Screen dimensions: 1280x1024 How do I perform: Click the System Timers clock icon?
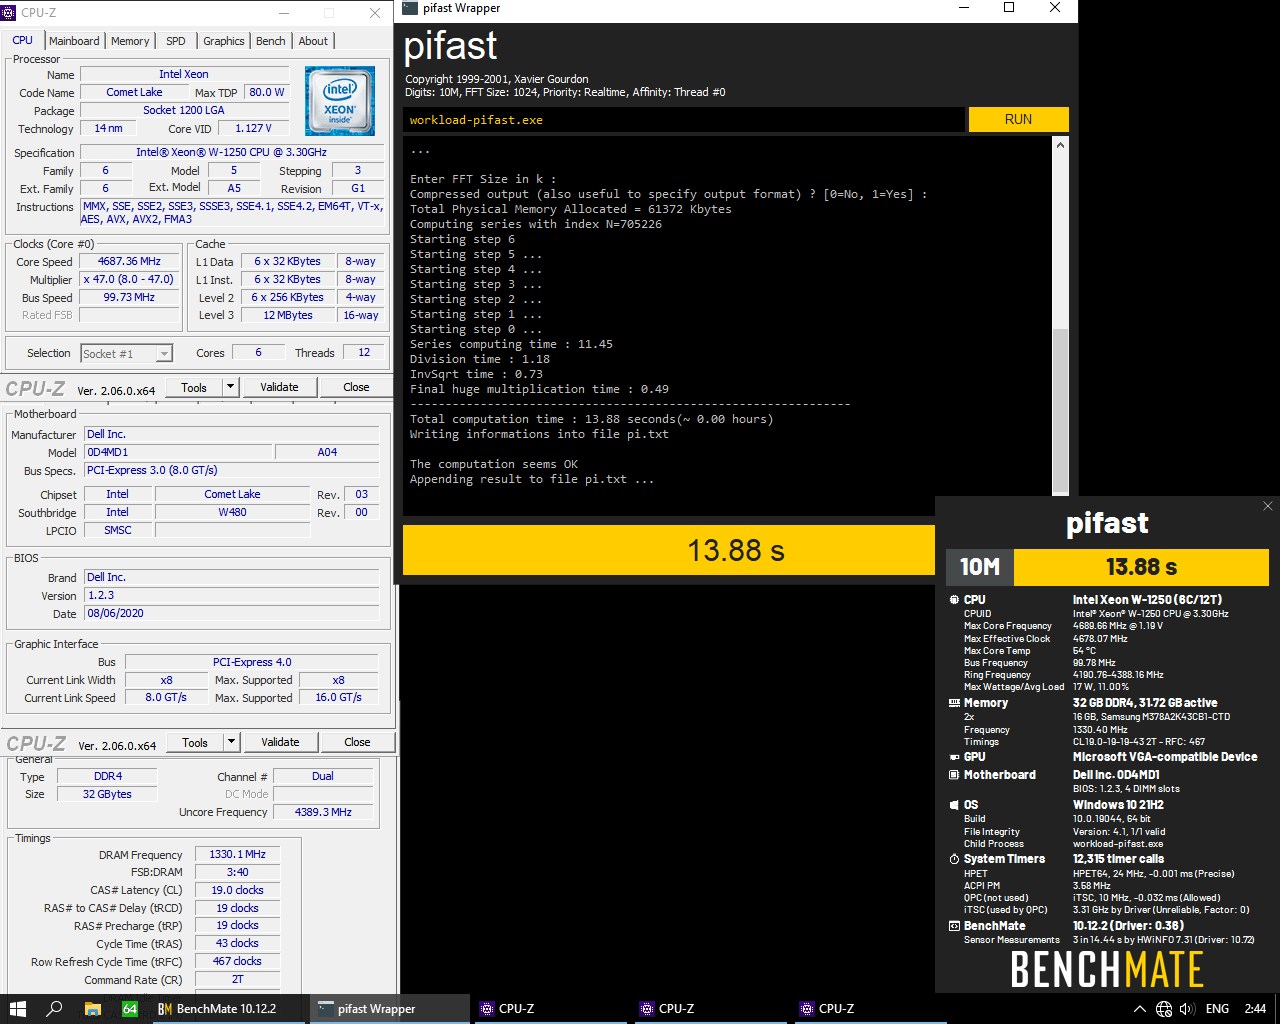tap(954, 859)
